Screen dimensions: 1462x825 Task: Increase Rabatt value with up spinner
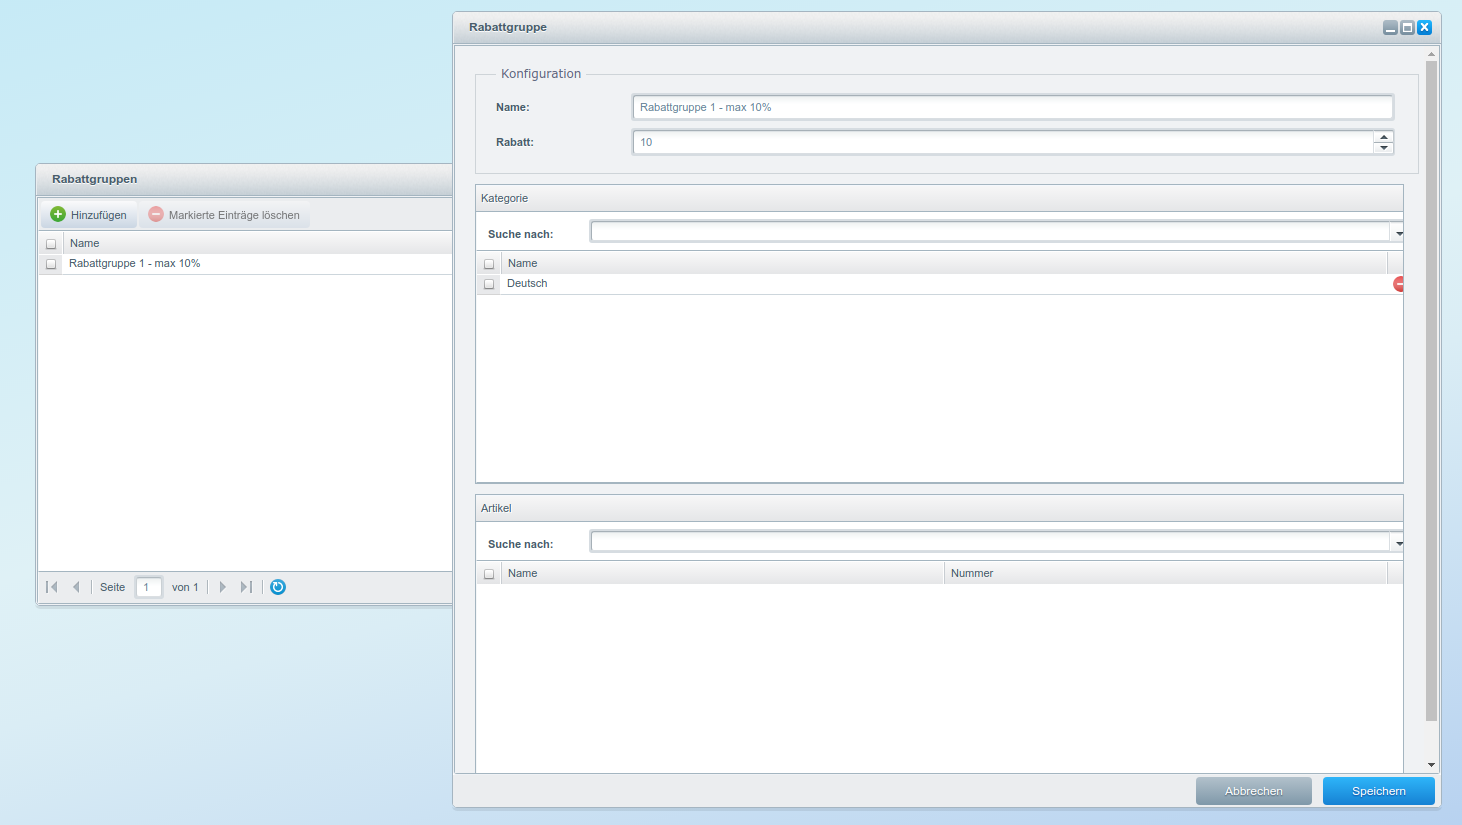[1384, 137]
